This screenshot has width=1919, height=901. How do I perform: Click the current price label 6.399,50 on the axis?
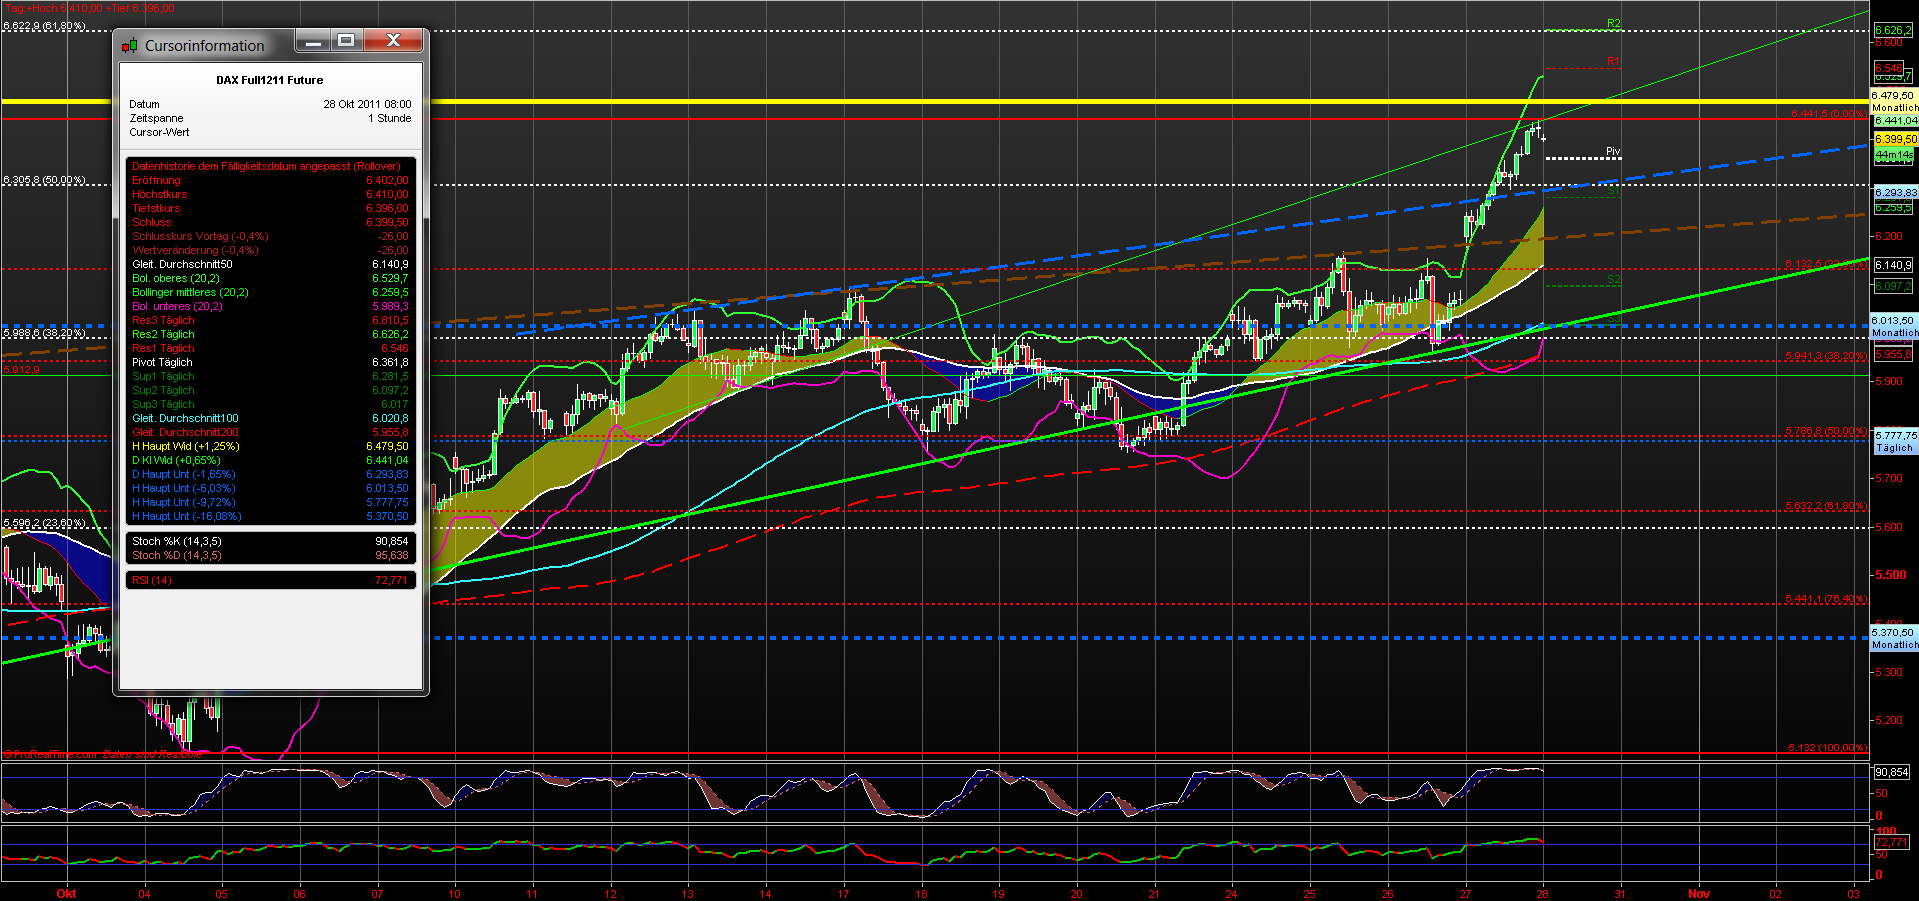(1895, 140)
